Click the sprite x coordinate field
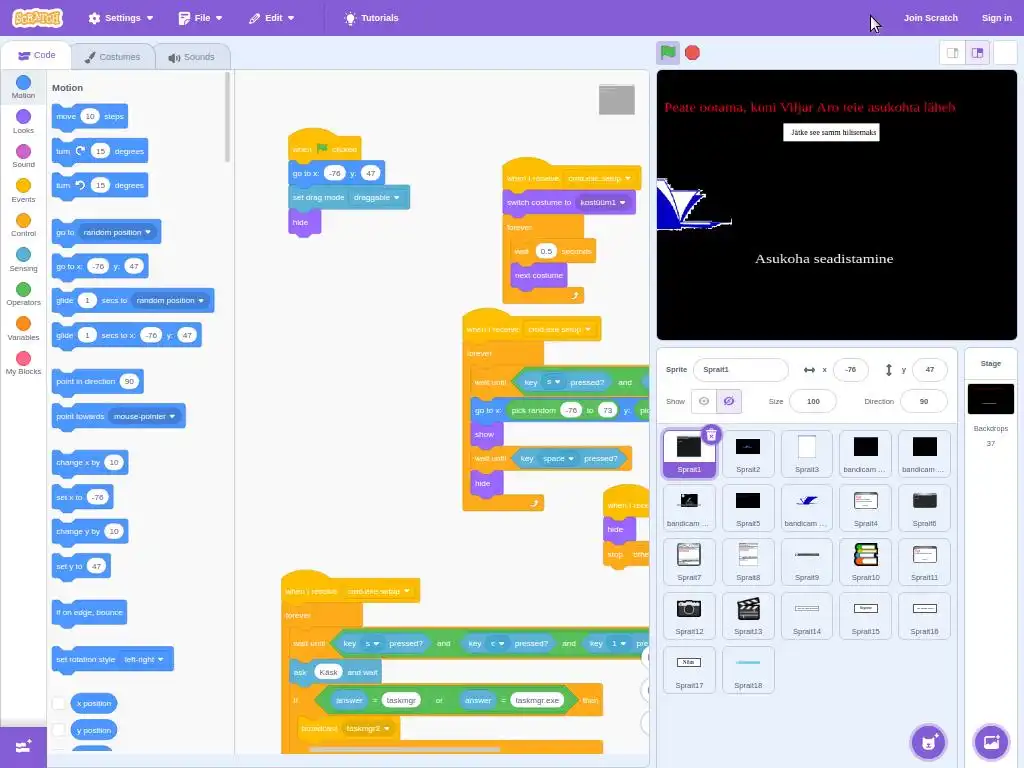Image resolution: width=1024 pixels, height=768 pixels. click(850, 370)
